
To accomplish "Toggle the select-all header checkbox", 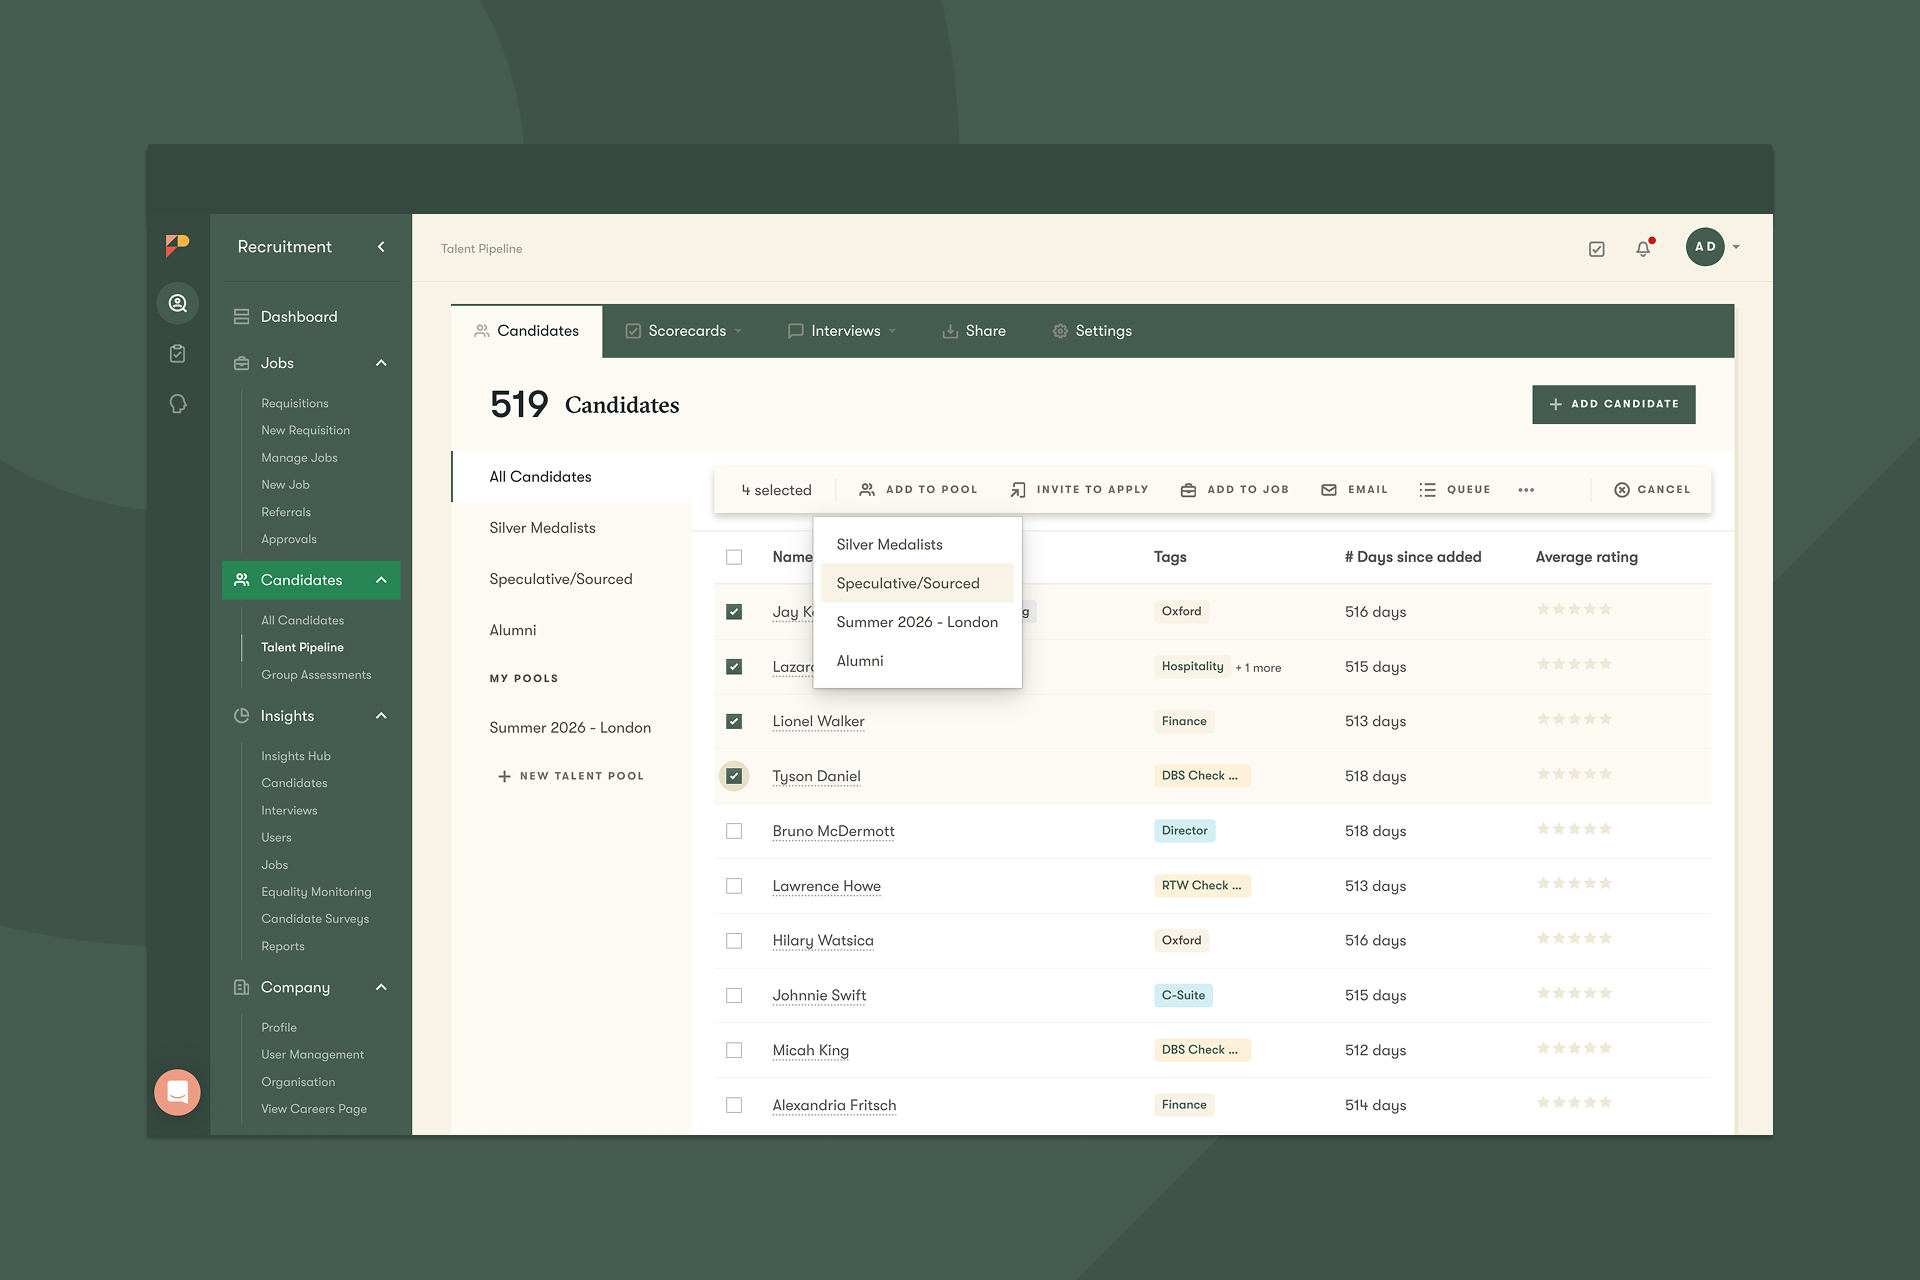I will point(734,557).
